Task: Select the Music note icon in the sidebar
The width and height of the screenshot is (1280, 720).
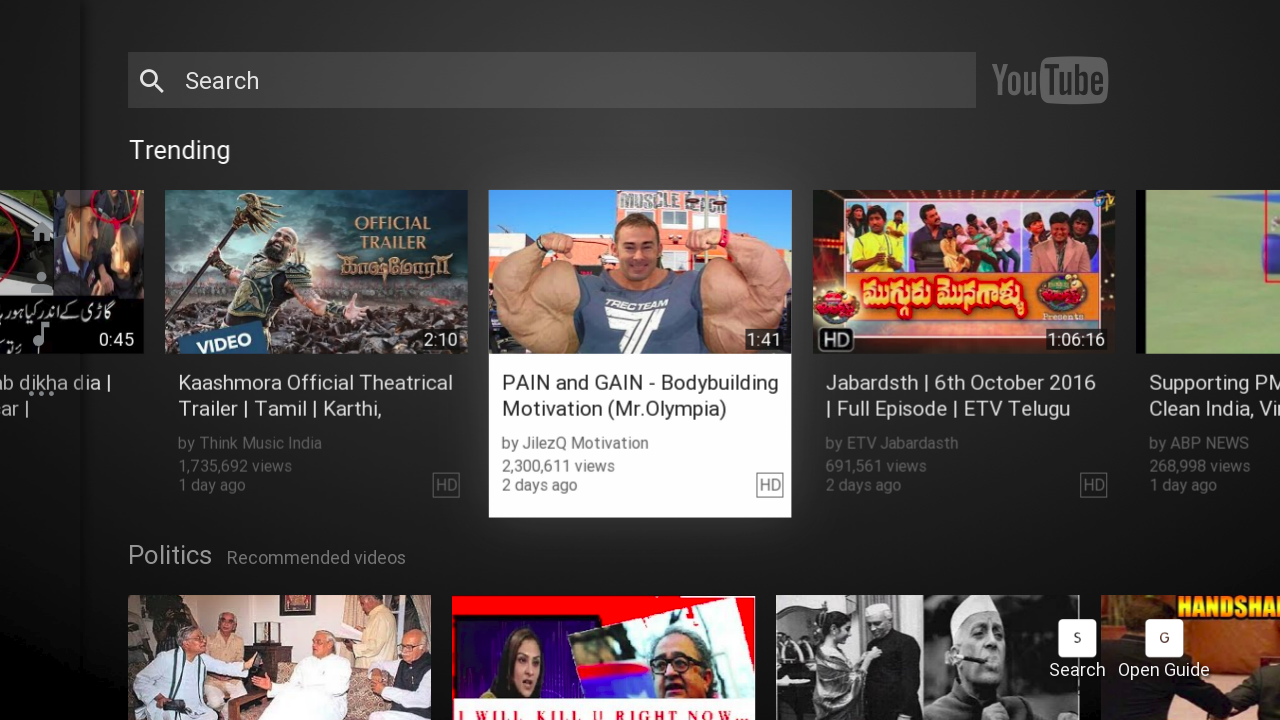Action: [x=41, y=334]
